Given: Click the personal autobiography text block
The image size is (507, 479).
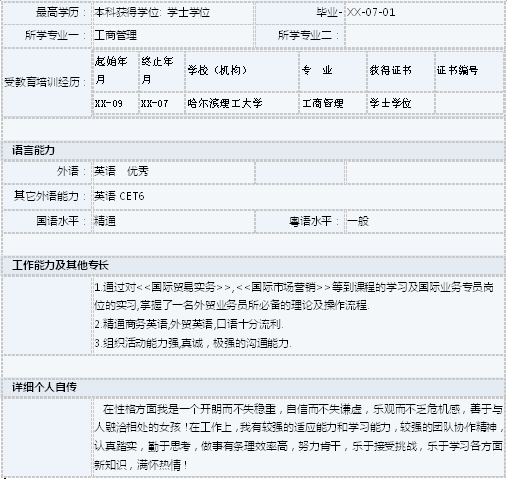Looking at the screenshot, I should [298, 437].
